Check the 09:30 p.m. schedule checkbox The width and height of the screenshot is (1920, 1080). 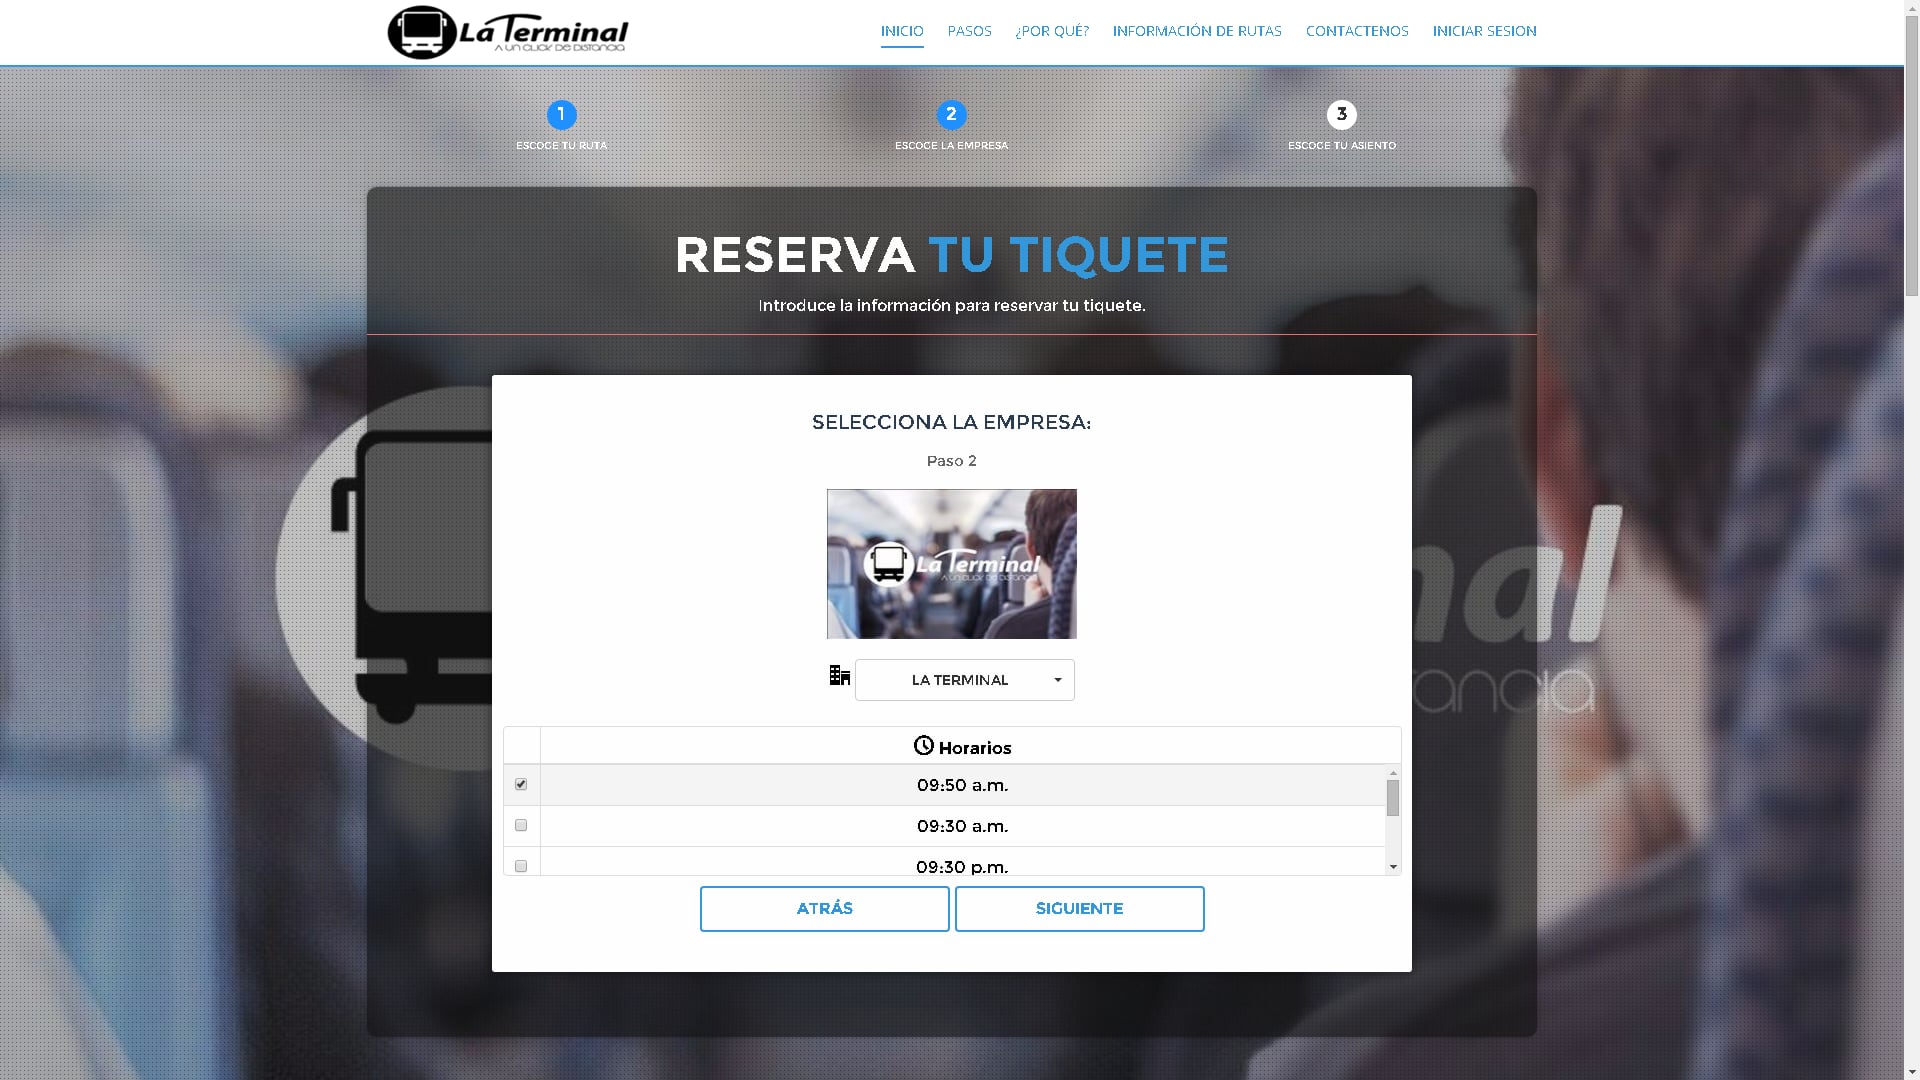coord(521,866)
